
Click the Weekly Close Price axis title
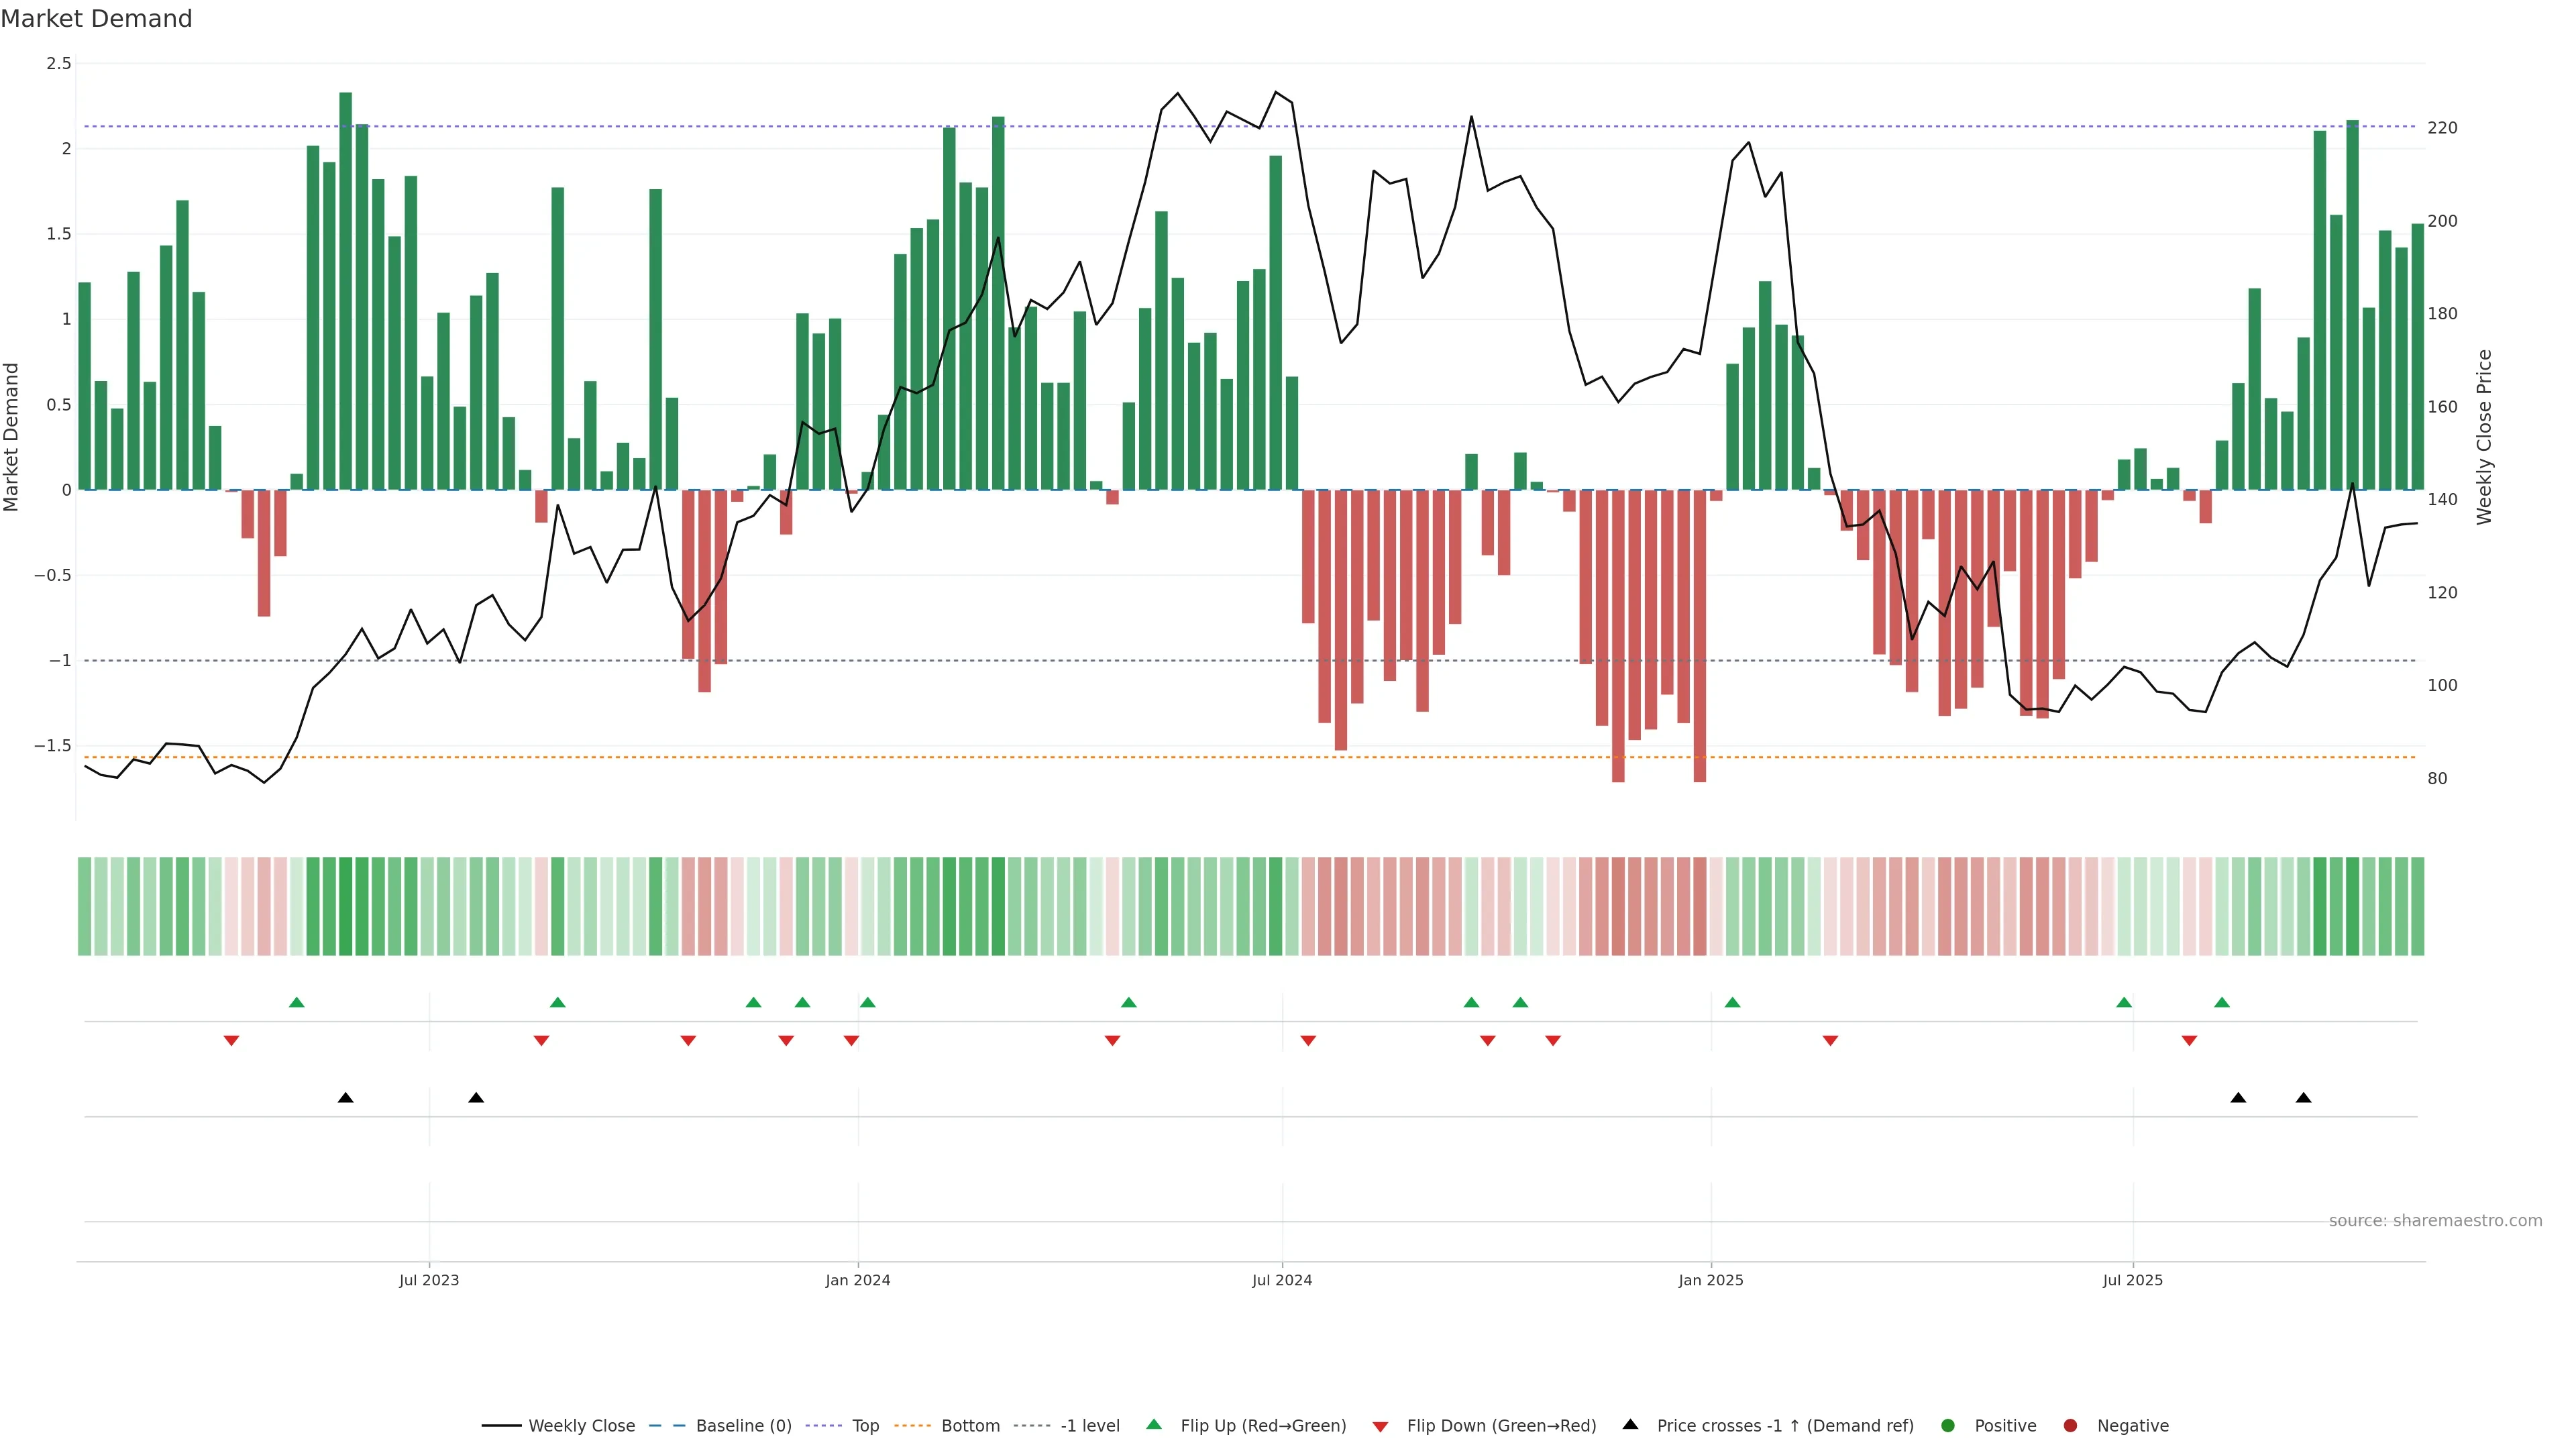2484,437
